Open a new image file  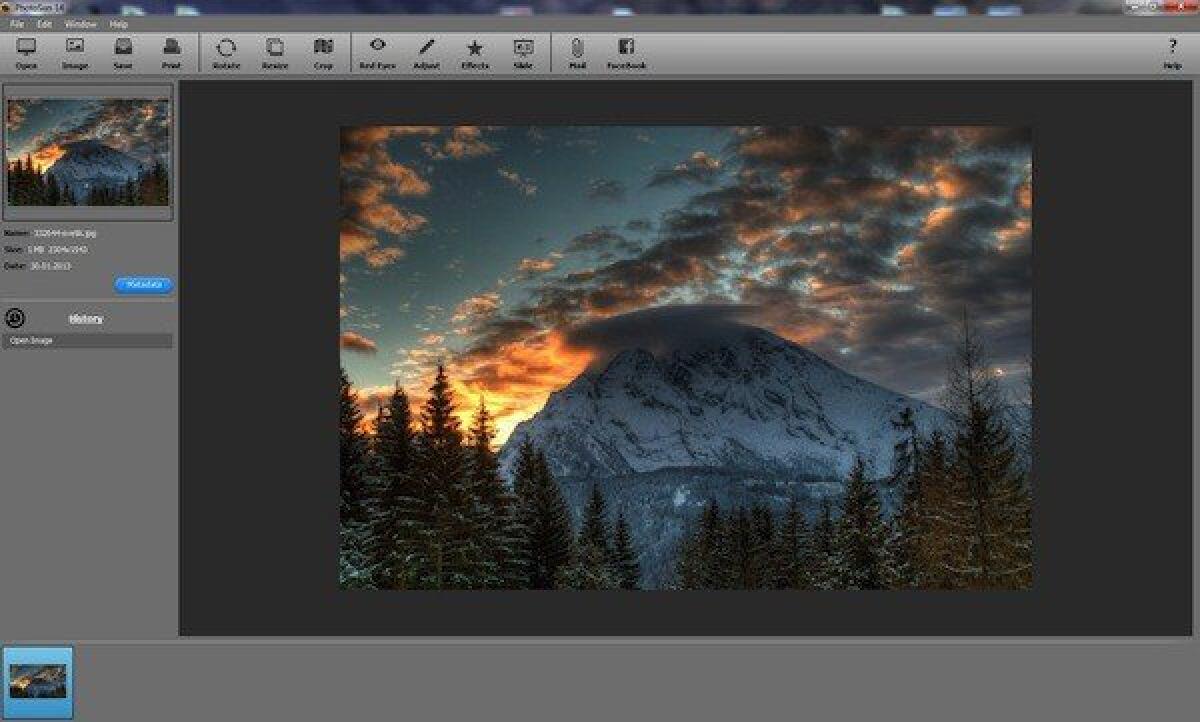tap(27, 52)
